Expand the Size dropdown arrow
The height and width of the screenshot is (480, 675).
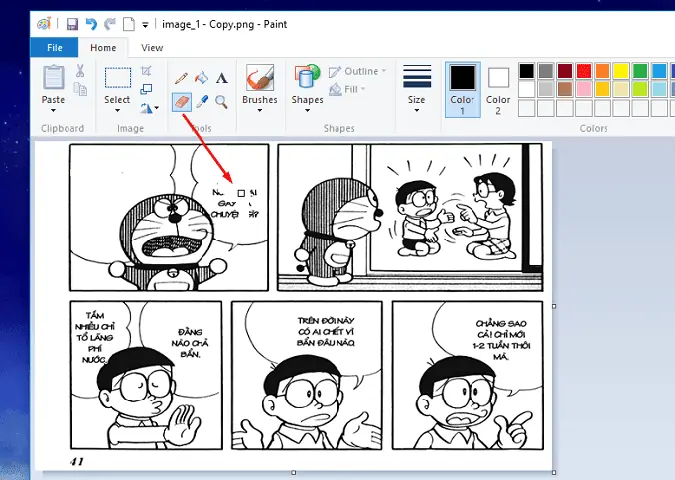pos(417,111)
